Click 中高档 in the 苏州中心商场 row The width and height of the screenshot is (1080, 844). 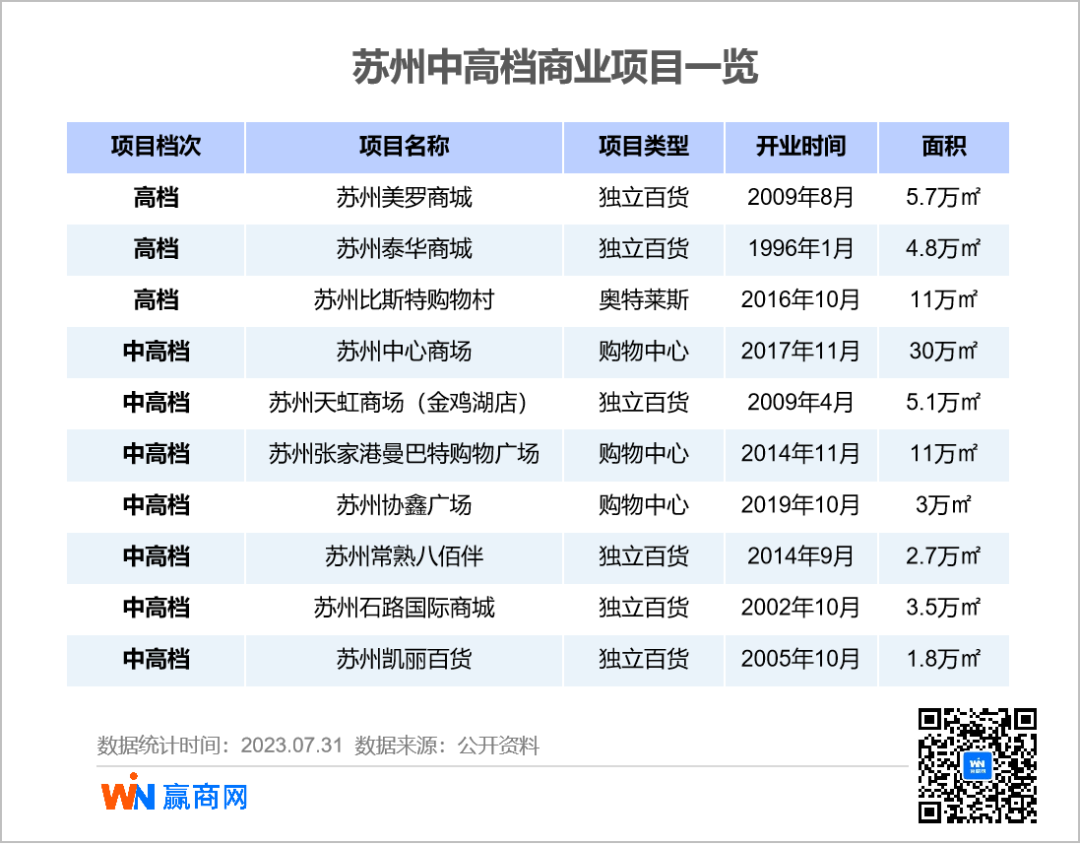[156, 351]
